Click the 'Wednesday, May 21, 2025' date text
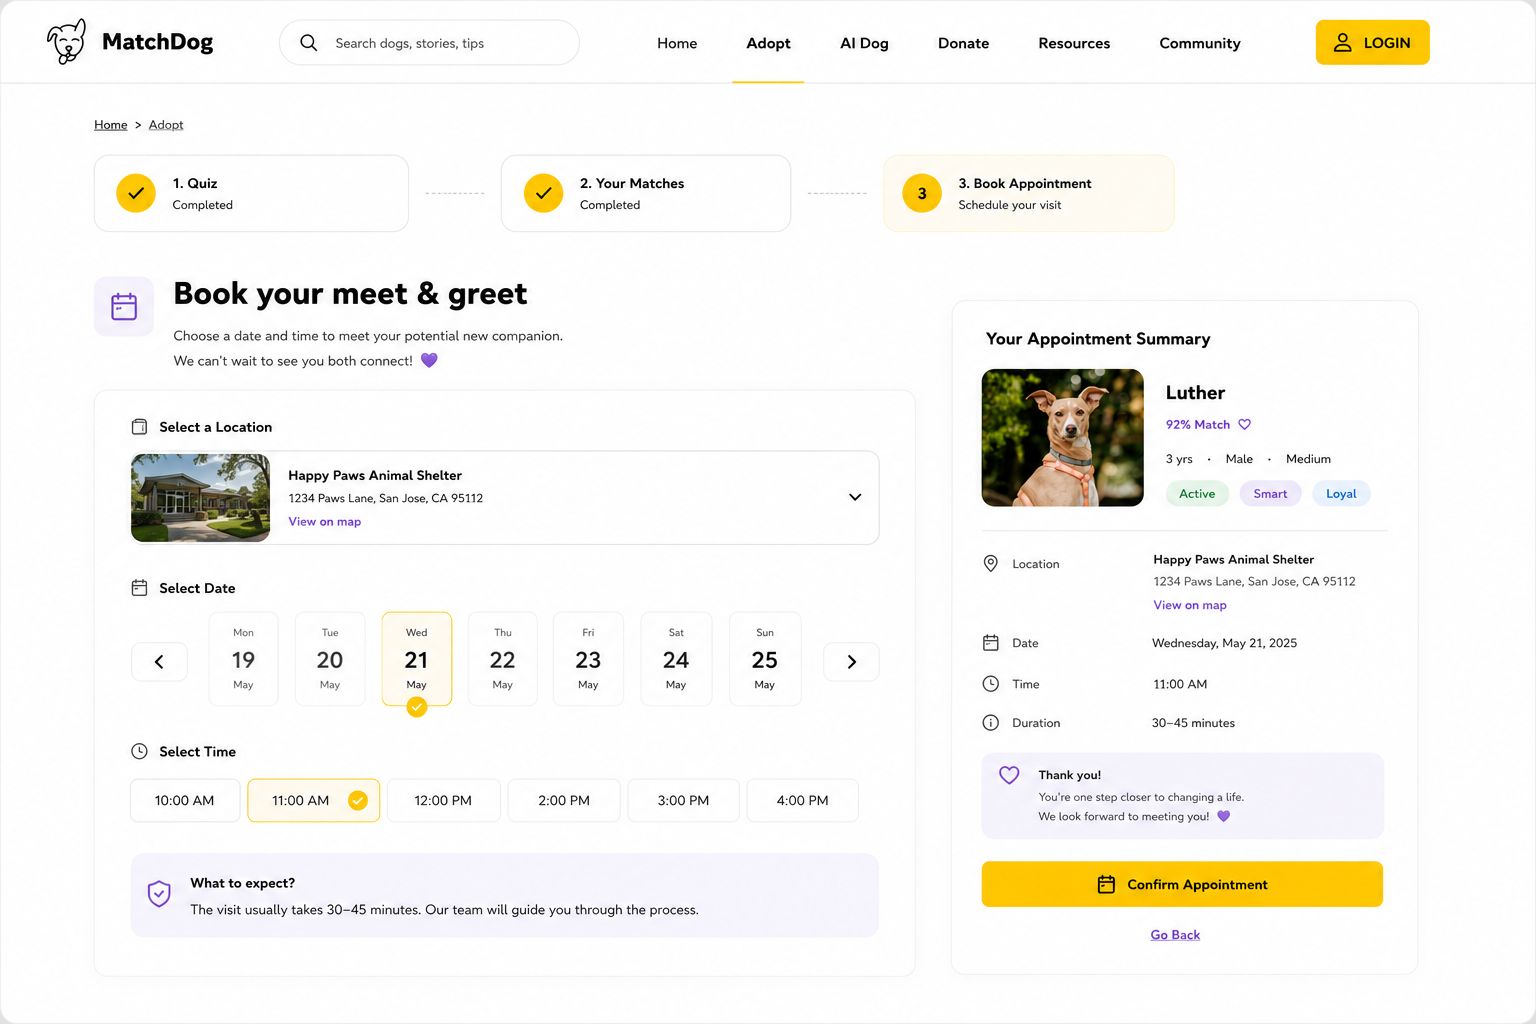Screen dimensions: 1536x1024 (x=1224, y=643)
